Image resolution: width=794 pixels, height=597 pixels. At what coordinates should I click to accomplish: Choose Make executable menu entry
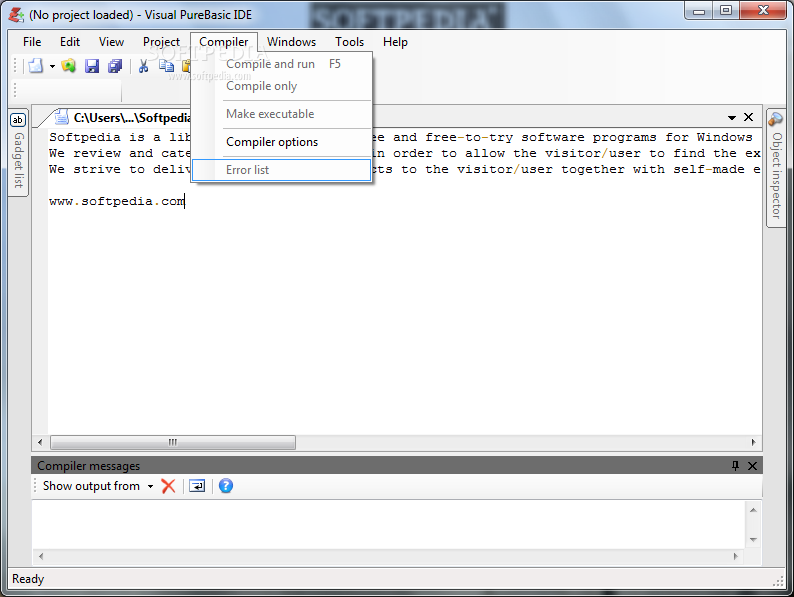282,114
